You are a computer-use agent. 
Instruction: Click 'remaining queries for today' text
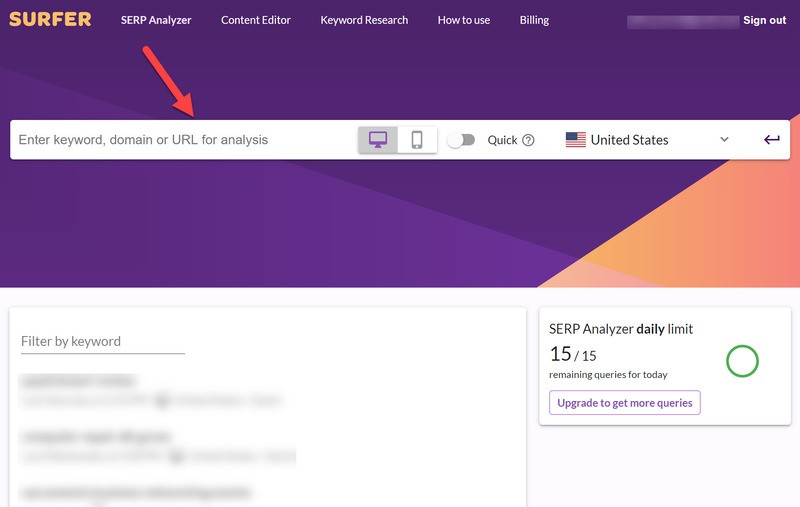608,375
